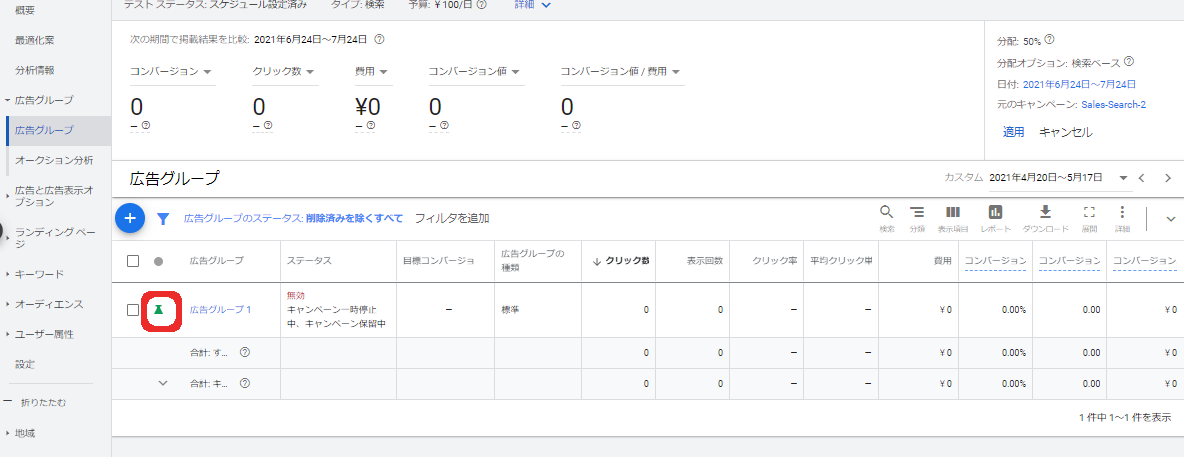Click the キャンセル cancel button

click(x=1065, y=132)
